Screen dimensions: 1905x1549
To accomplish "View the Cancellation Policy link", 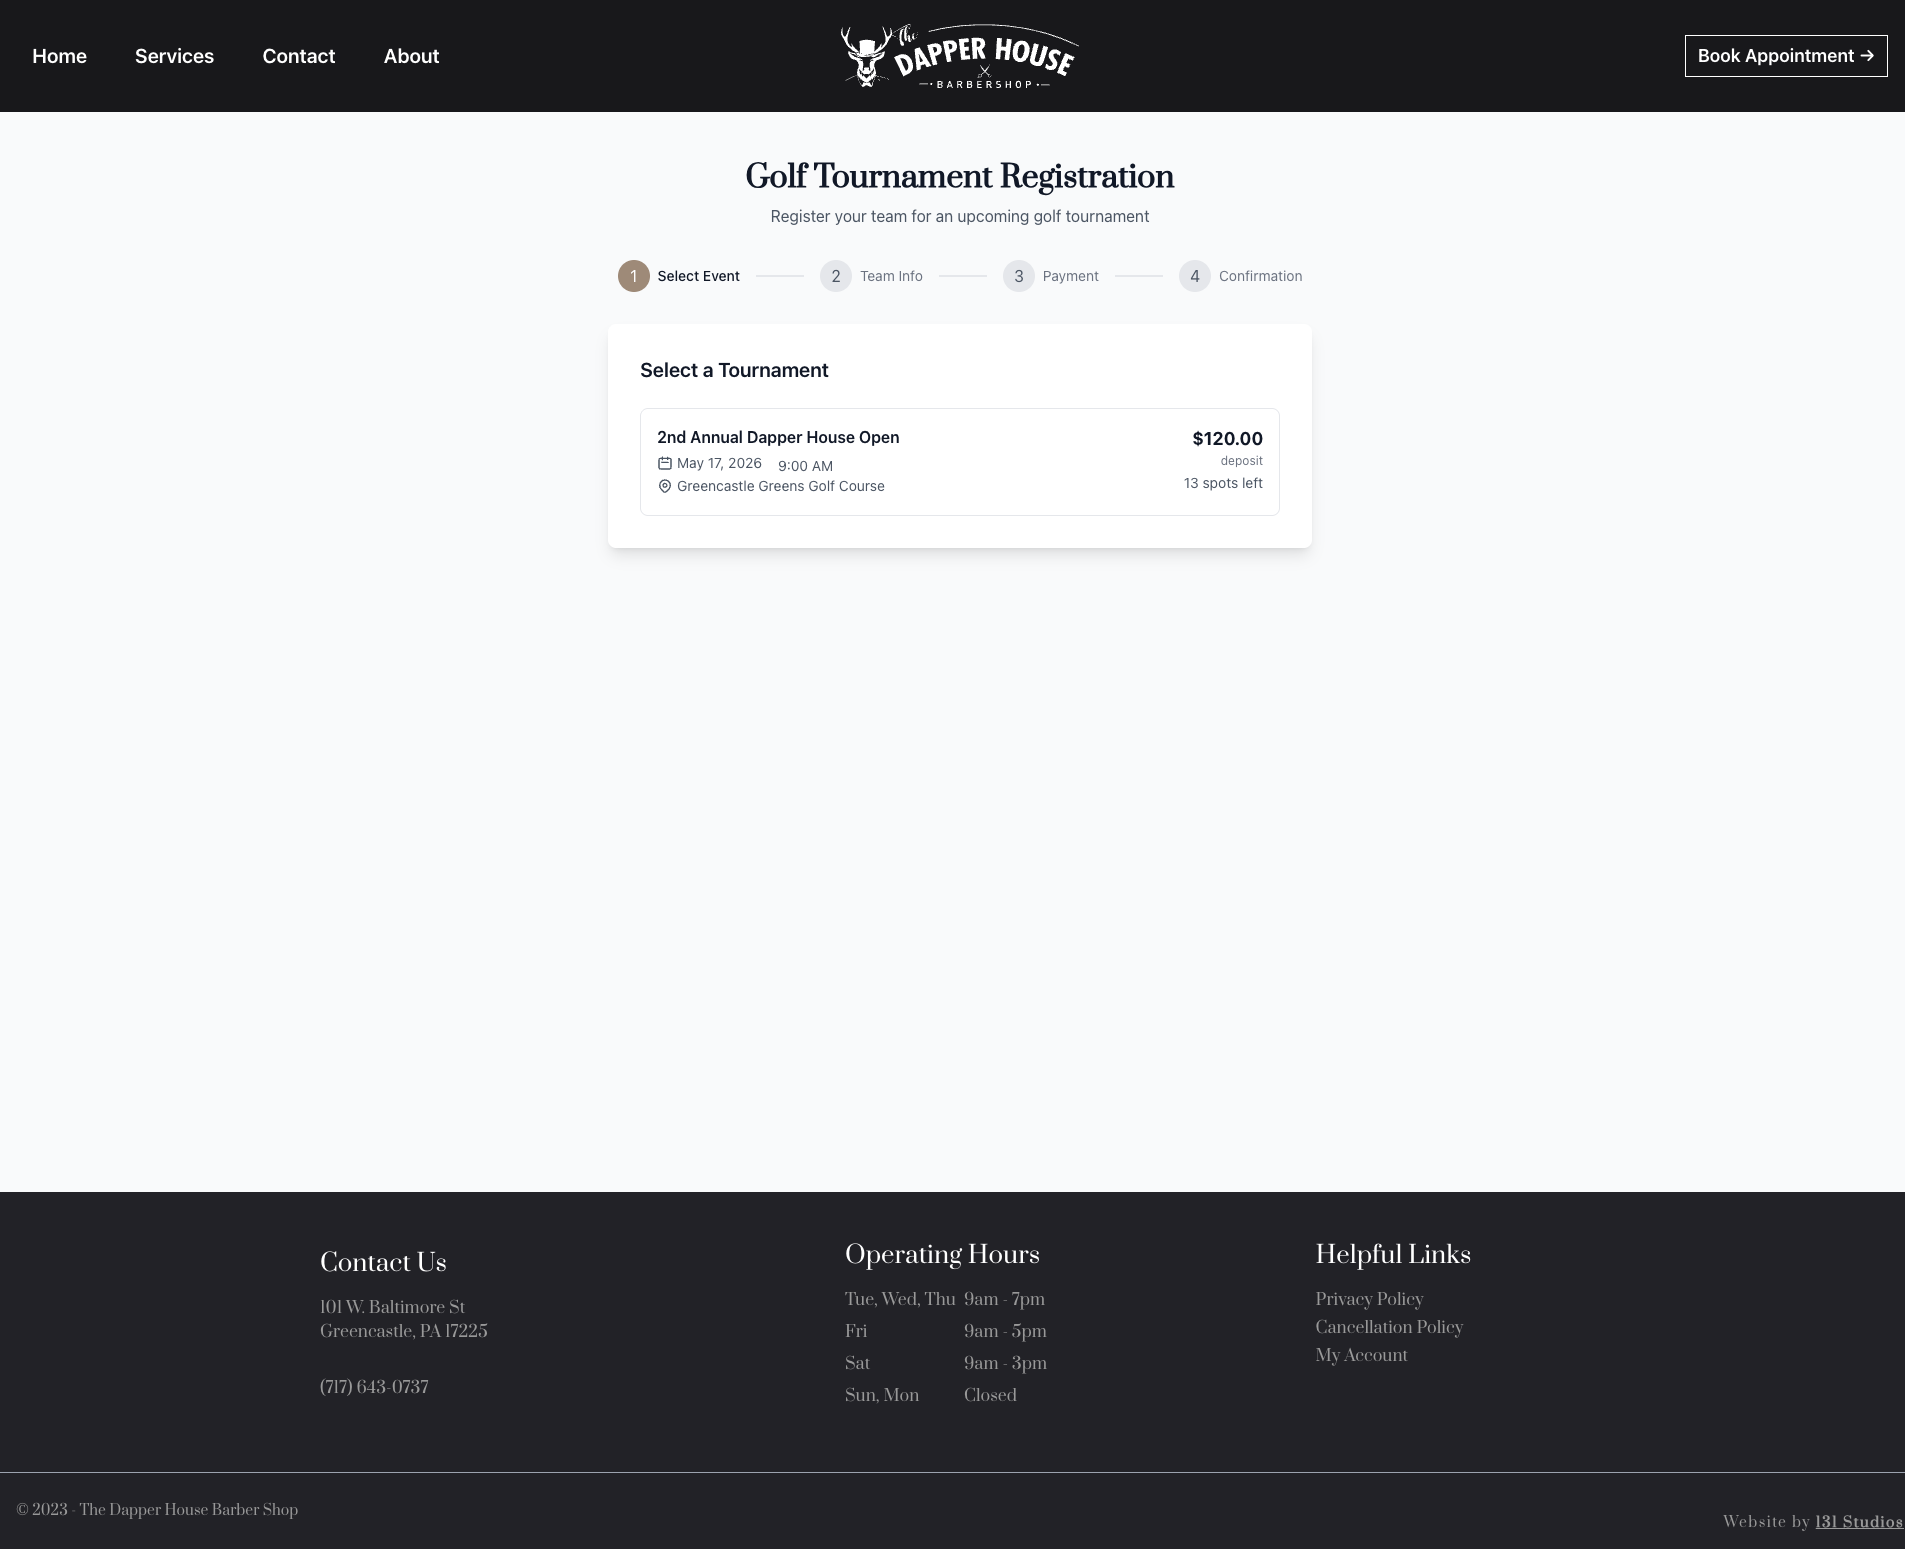I will point(1389,1327).
